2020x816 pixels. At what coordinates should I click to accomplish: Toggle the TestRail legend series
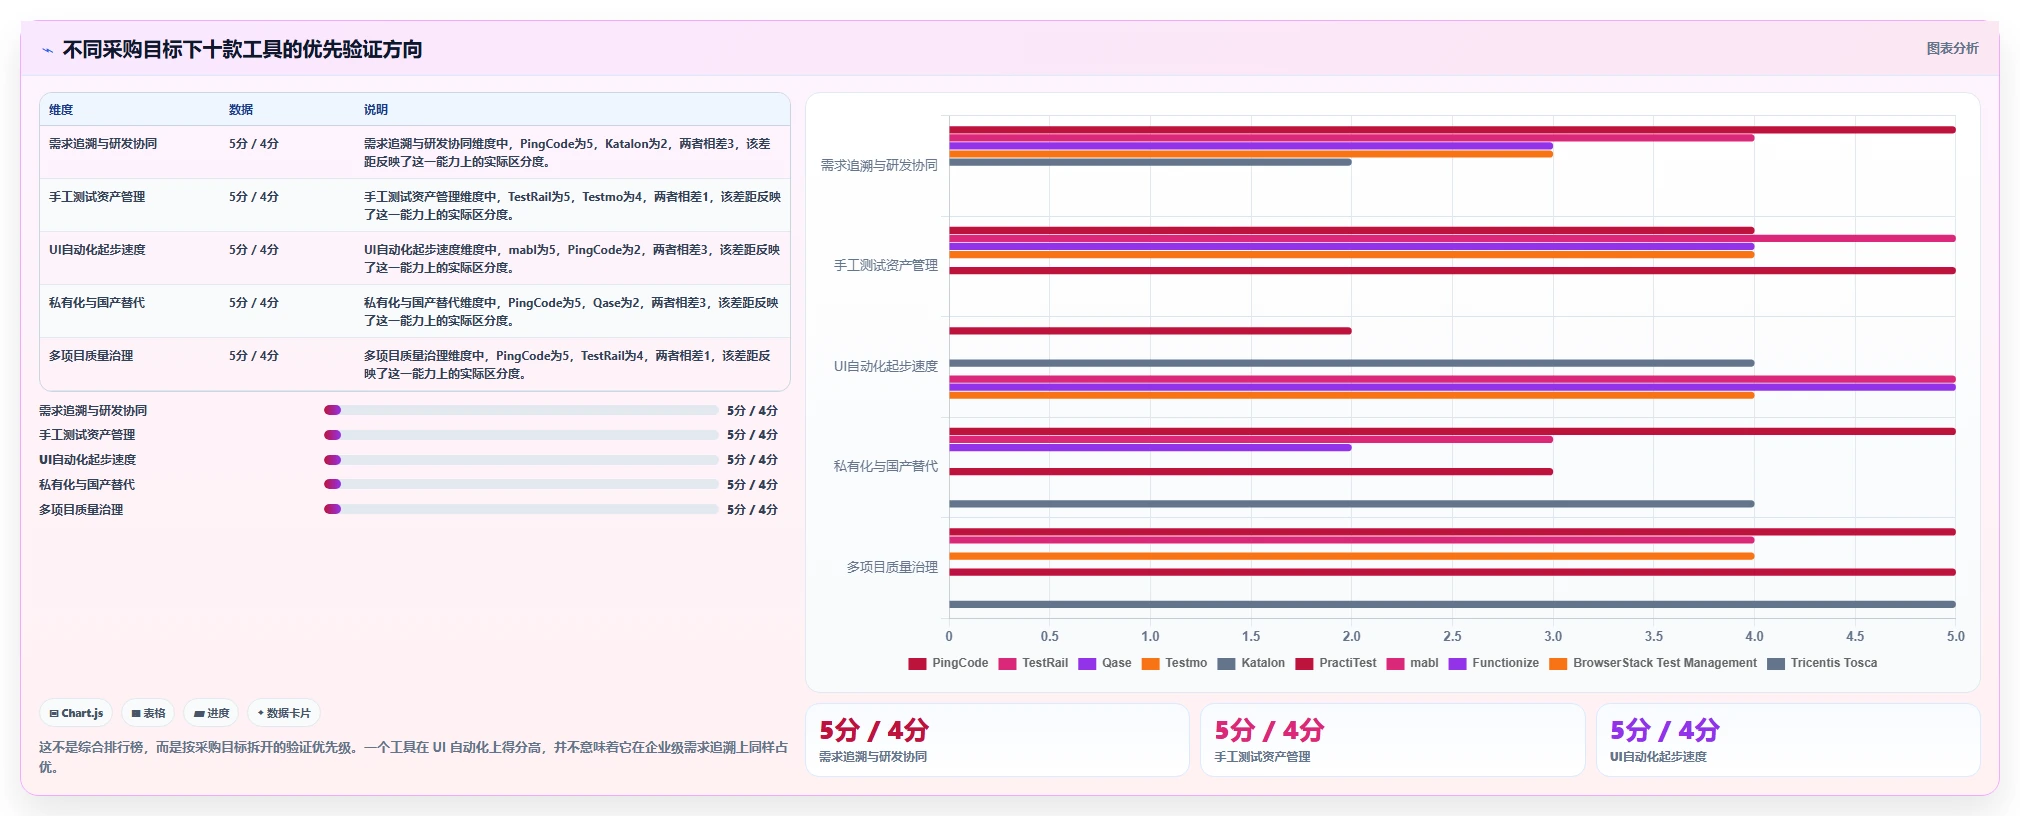[x=1033, y=663]
